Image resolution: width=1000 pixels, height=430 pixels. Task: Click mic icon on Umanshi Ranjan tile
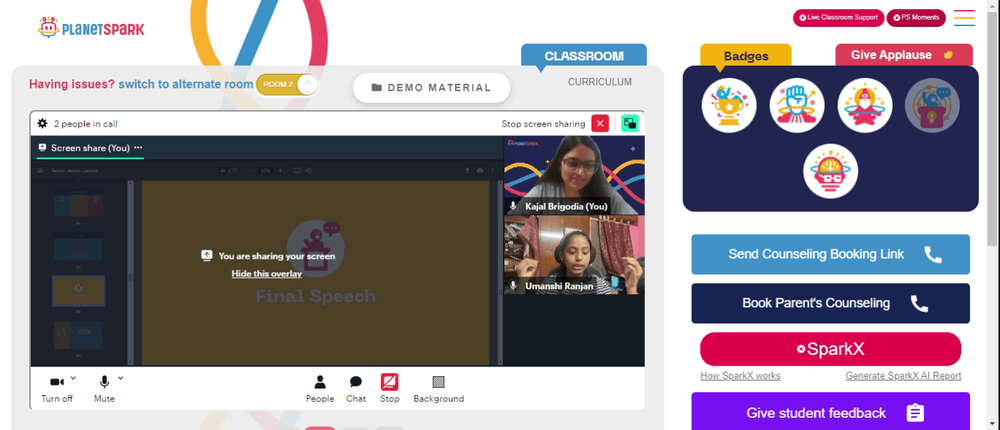tap(513, 286)
